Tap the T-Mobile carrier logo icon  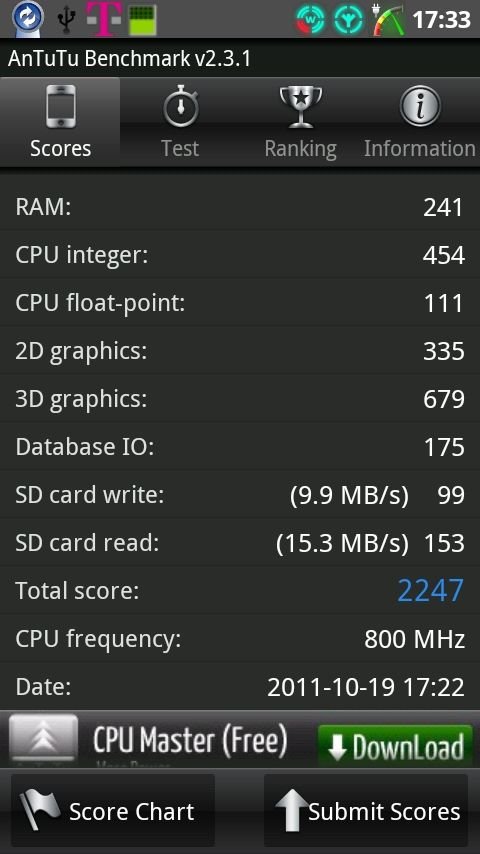(104, 19)
